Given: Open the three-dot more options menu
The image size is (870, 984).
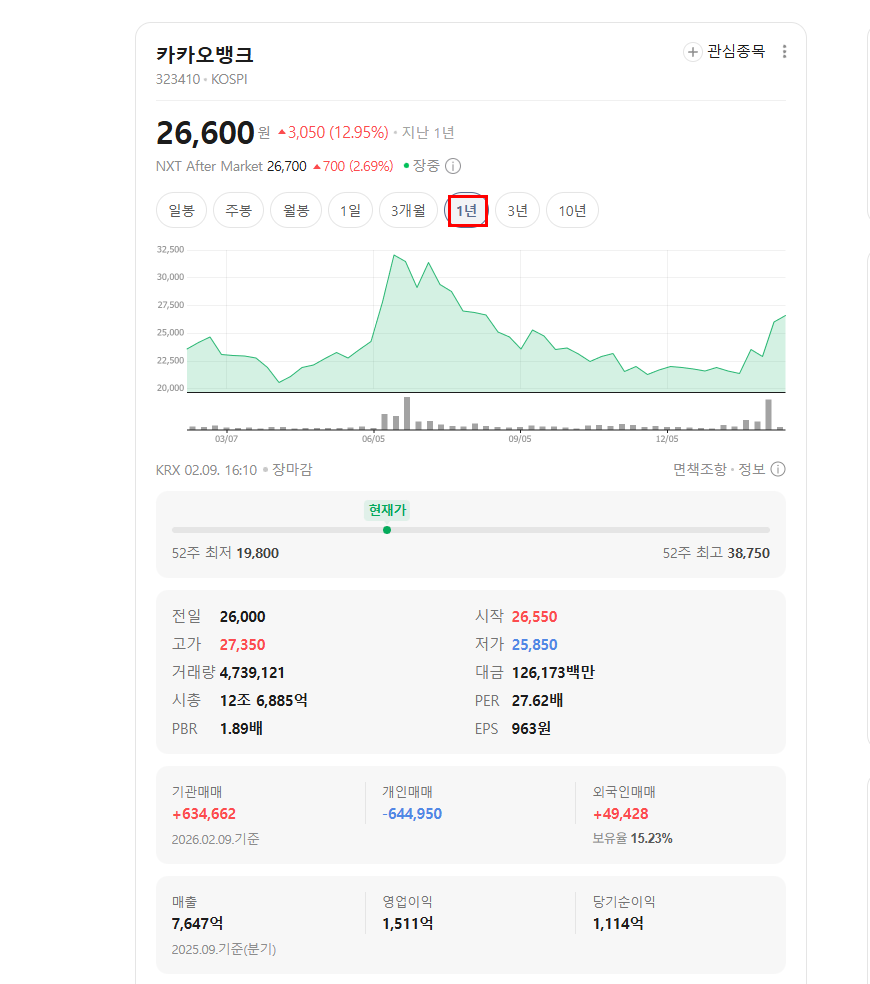Looking at the screenshot, I should [784, 51].
